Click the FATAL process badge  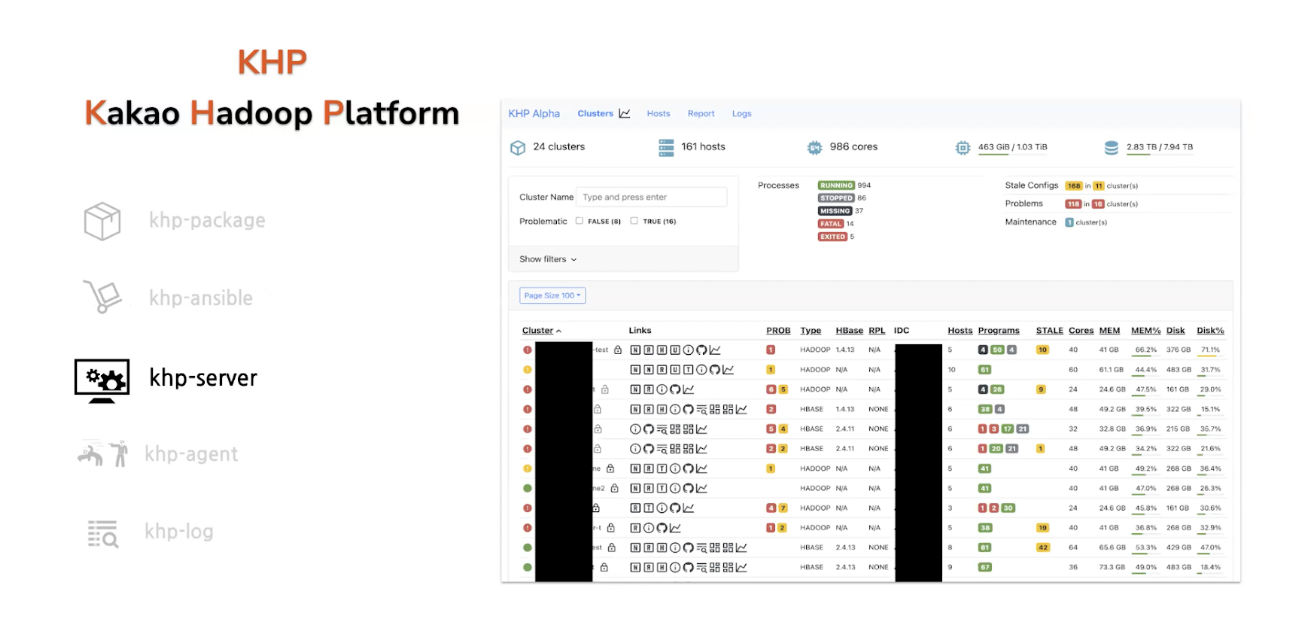point(830,224)
